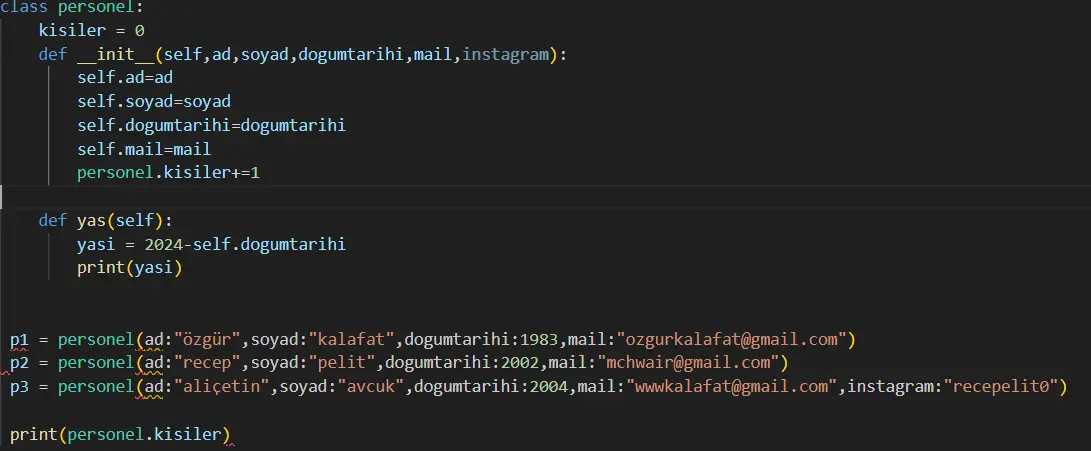Click "mchwair@gmail.com" string

click(x=687, y=363)
